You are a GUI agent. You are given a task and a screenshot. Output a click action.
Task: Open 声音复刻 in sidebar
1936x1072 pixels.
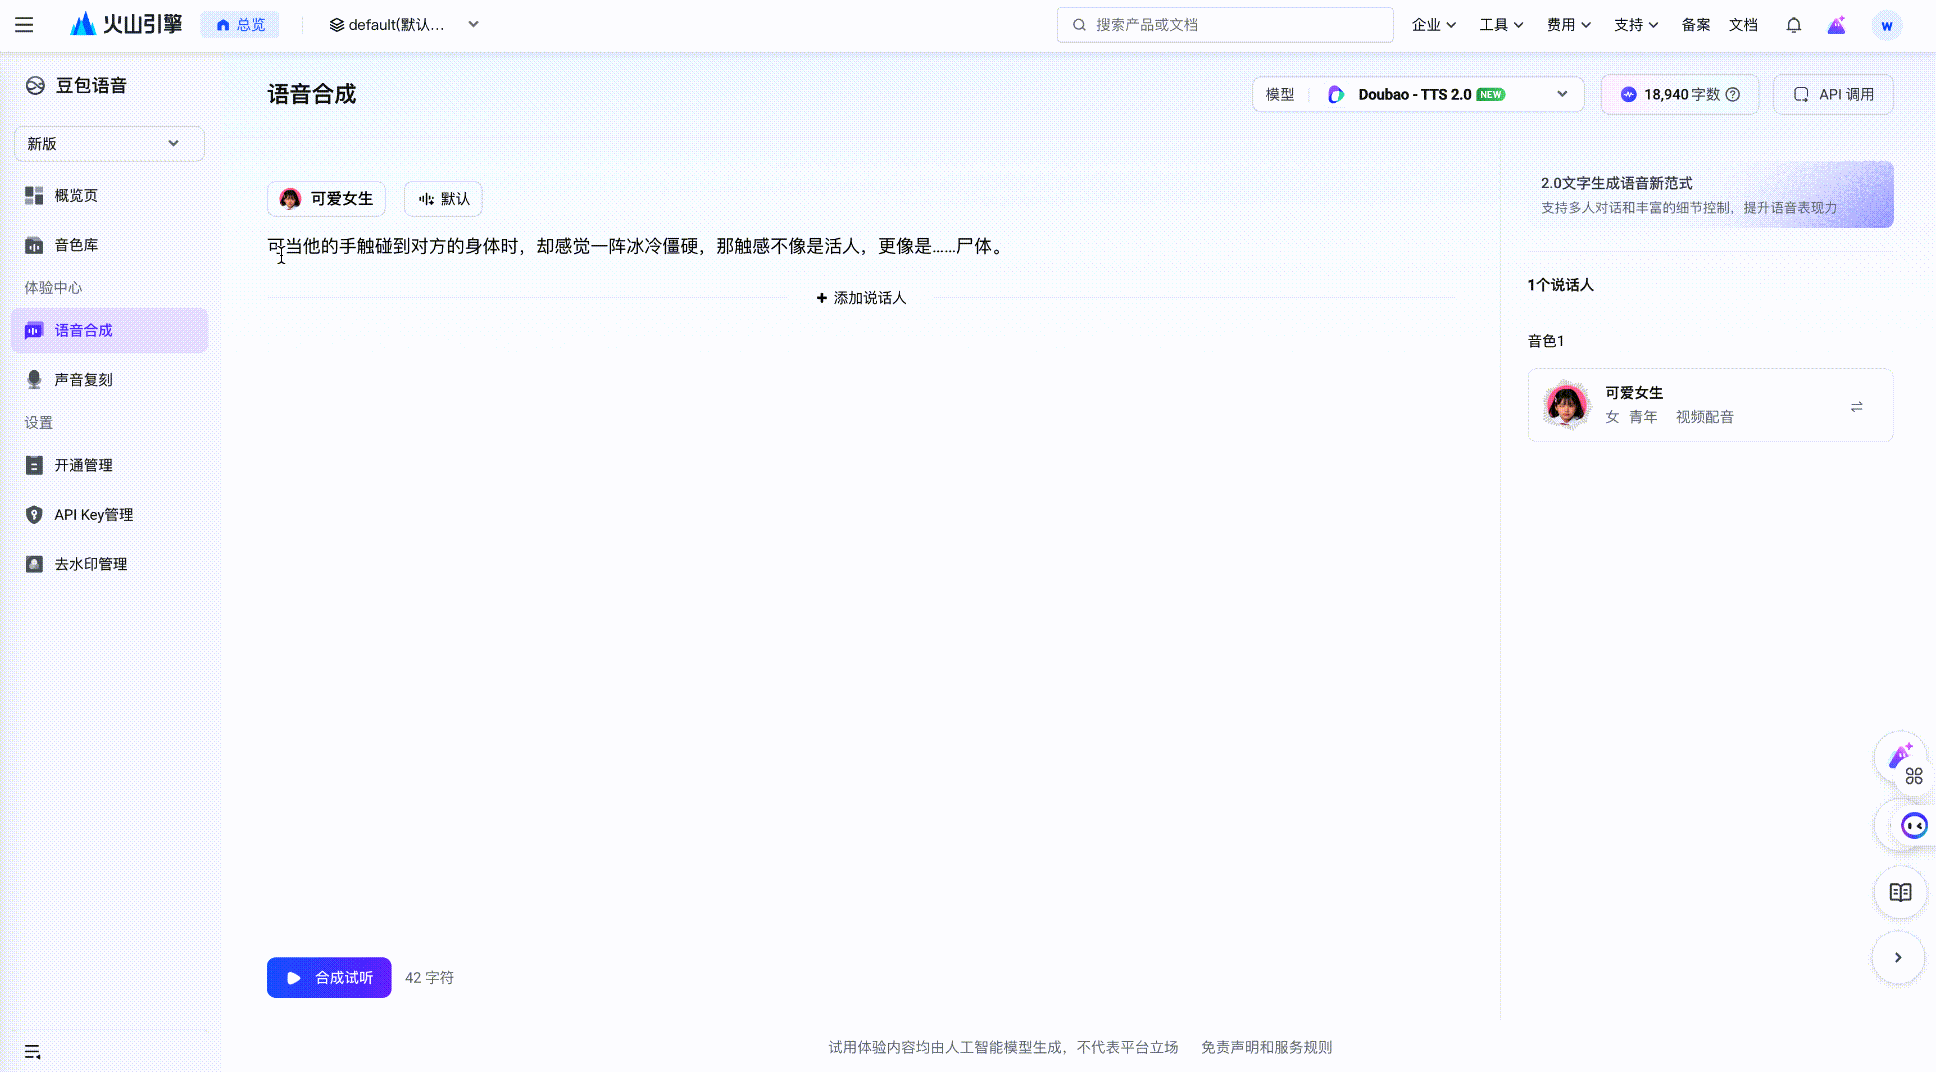tap(109, 380)
